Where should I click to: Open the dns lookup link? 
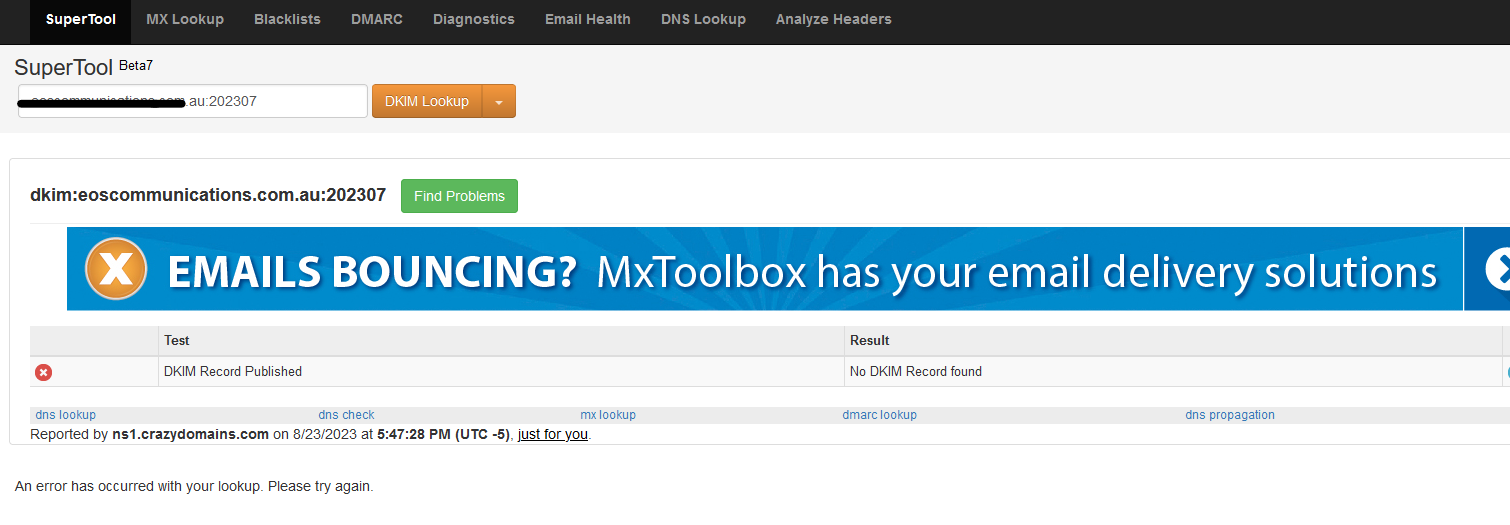(66, 415)
